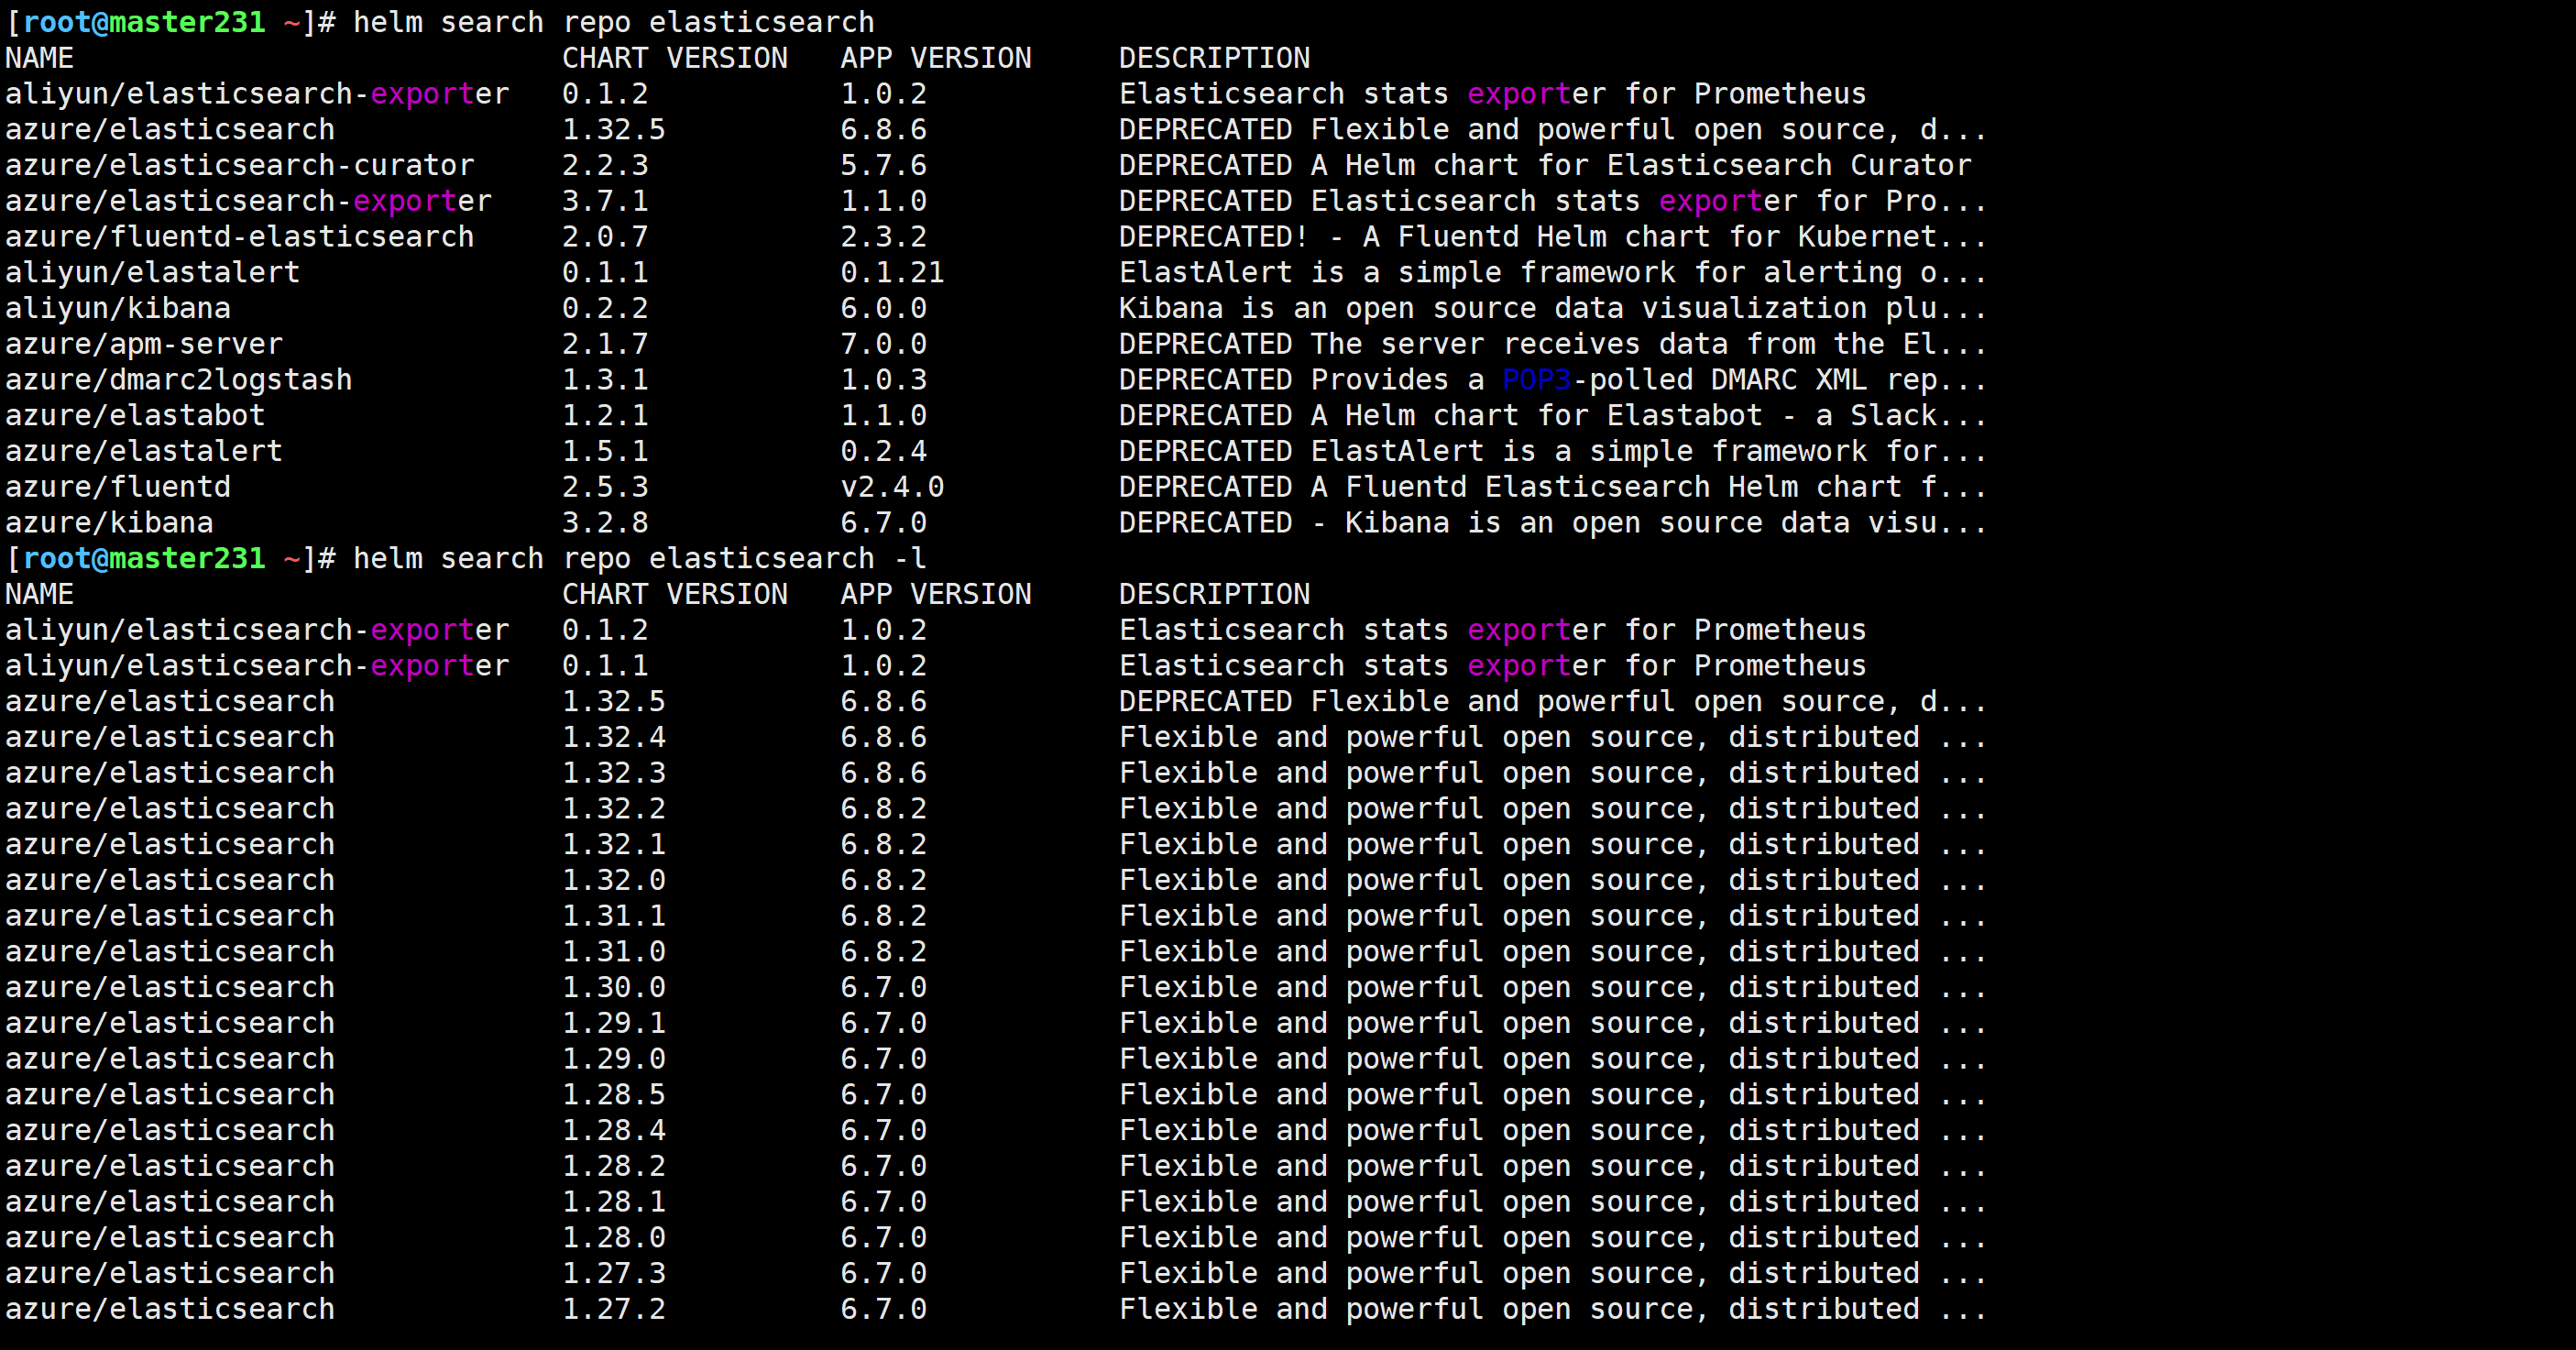2576x1350 pixels.
Task: Click aliyun/elasticsearch-exporter row with version 0.1.1
Action: click(x=257, y=666)
